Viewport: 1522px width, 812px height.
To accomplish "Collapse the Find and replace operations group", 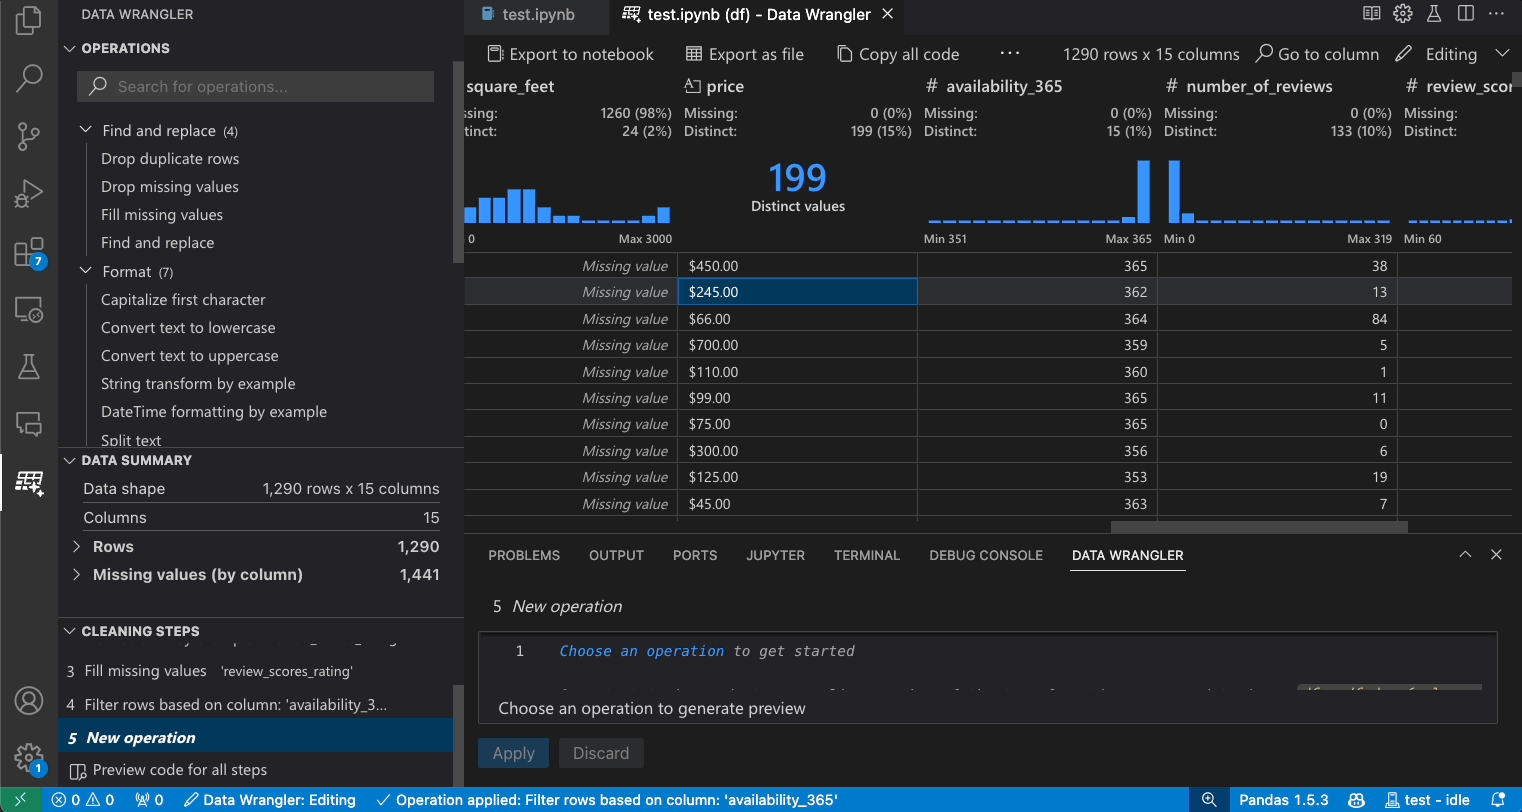I will point(88,130).
